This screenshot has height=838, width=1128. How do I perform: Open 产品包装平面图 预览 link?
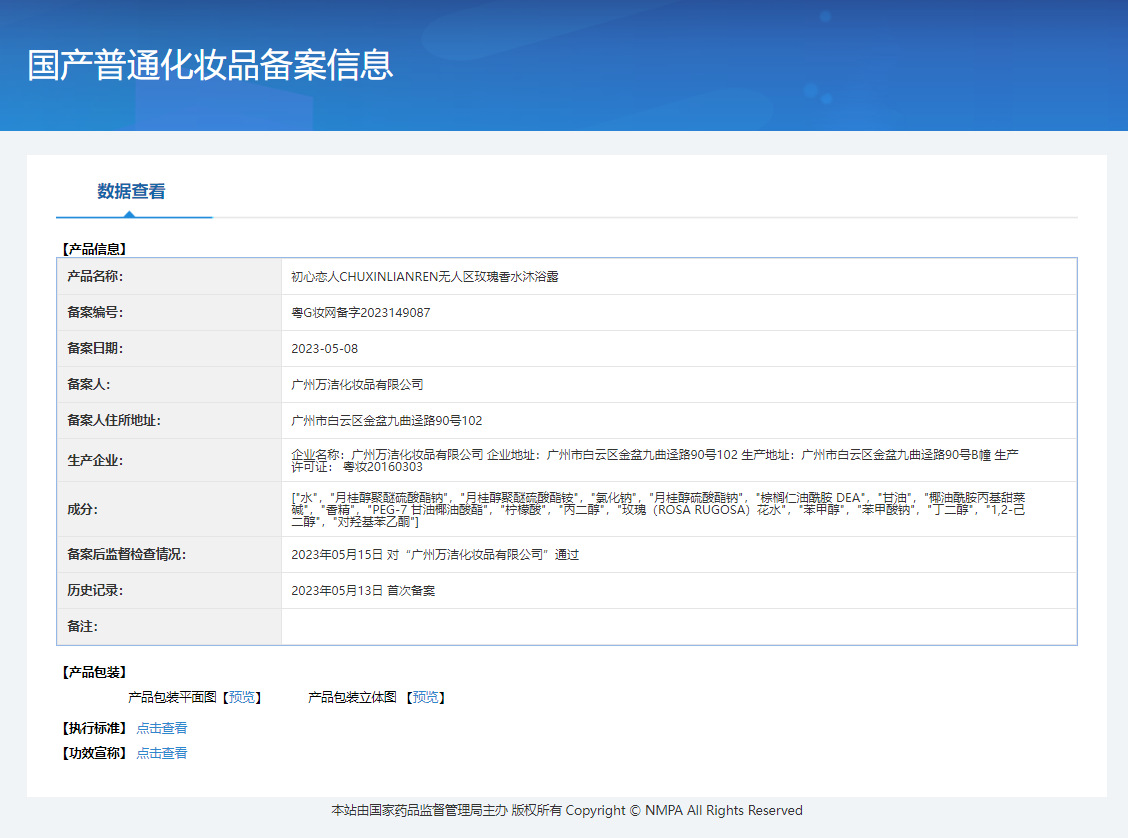242,697
